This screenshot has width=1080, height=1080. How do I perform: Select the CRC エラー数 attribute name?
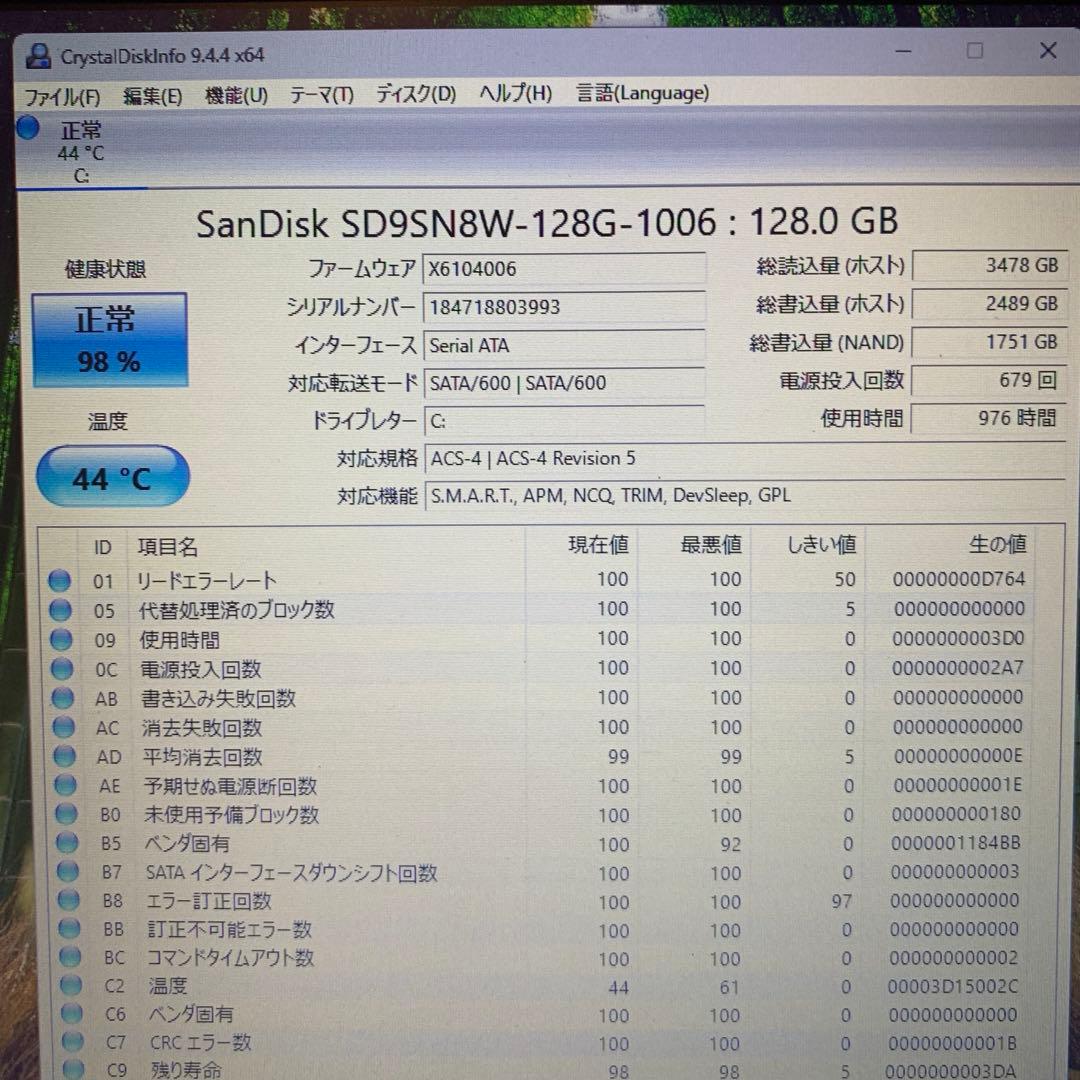[x=200, y=1042]
